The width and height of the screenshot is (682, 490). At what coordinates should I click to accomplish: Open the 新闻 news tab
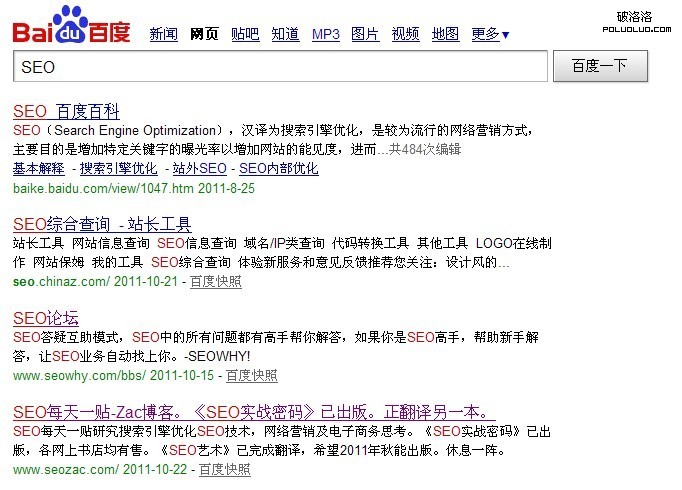click(x=164, y=34)
